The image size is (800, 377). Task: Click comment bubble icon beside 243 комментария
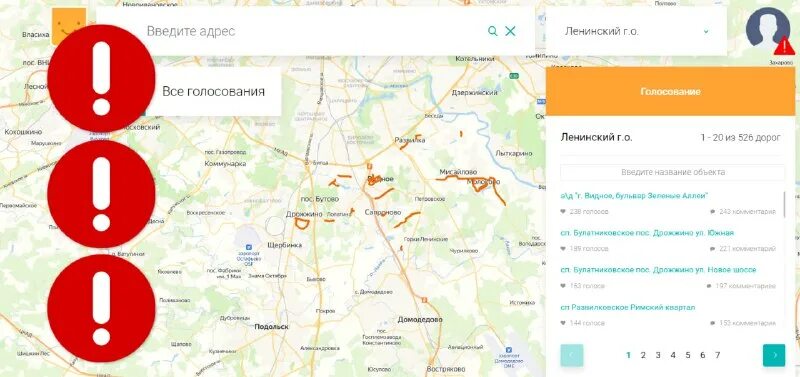point(713,211)
